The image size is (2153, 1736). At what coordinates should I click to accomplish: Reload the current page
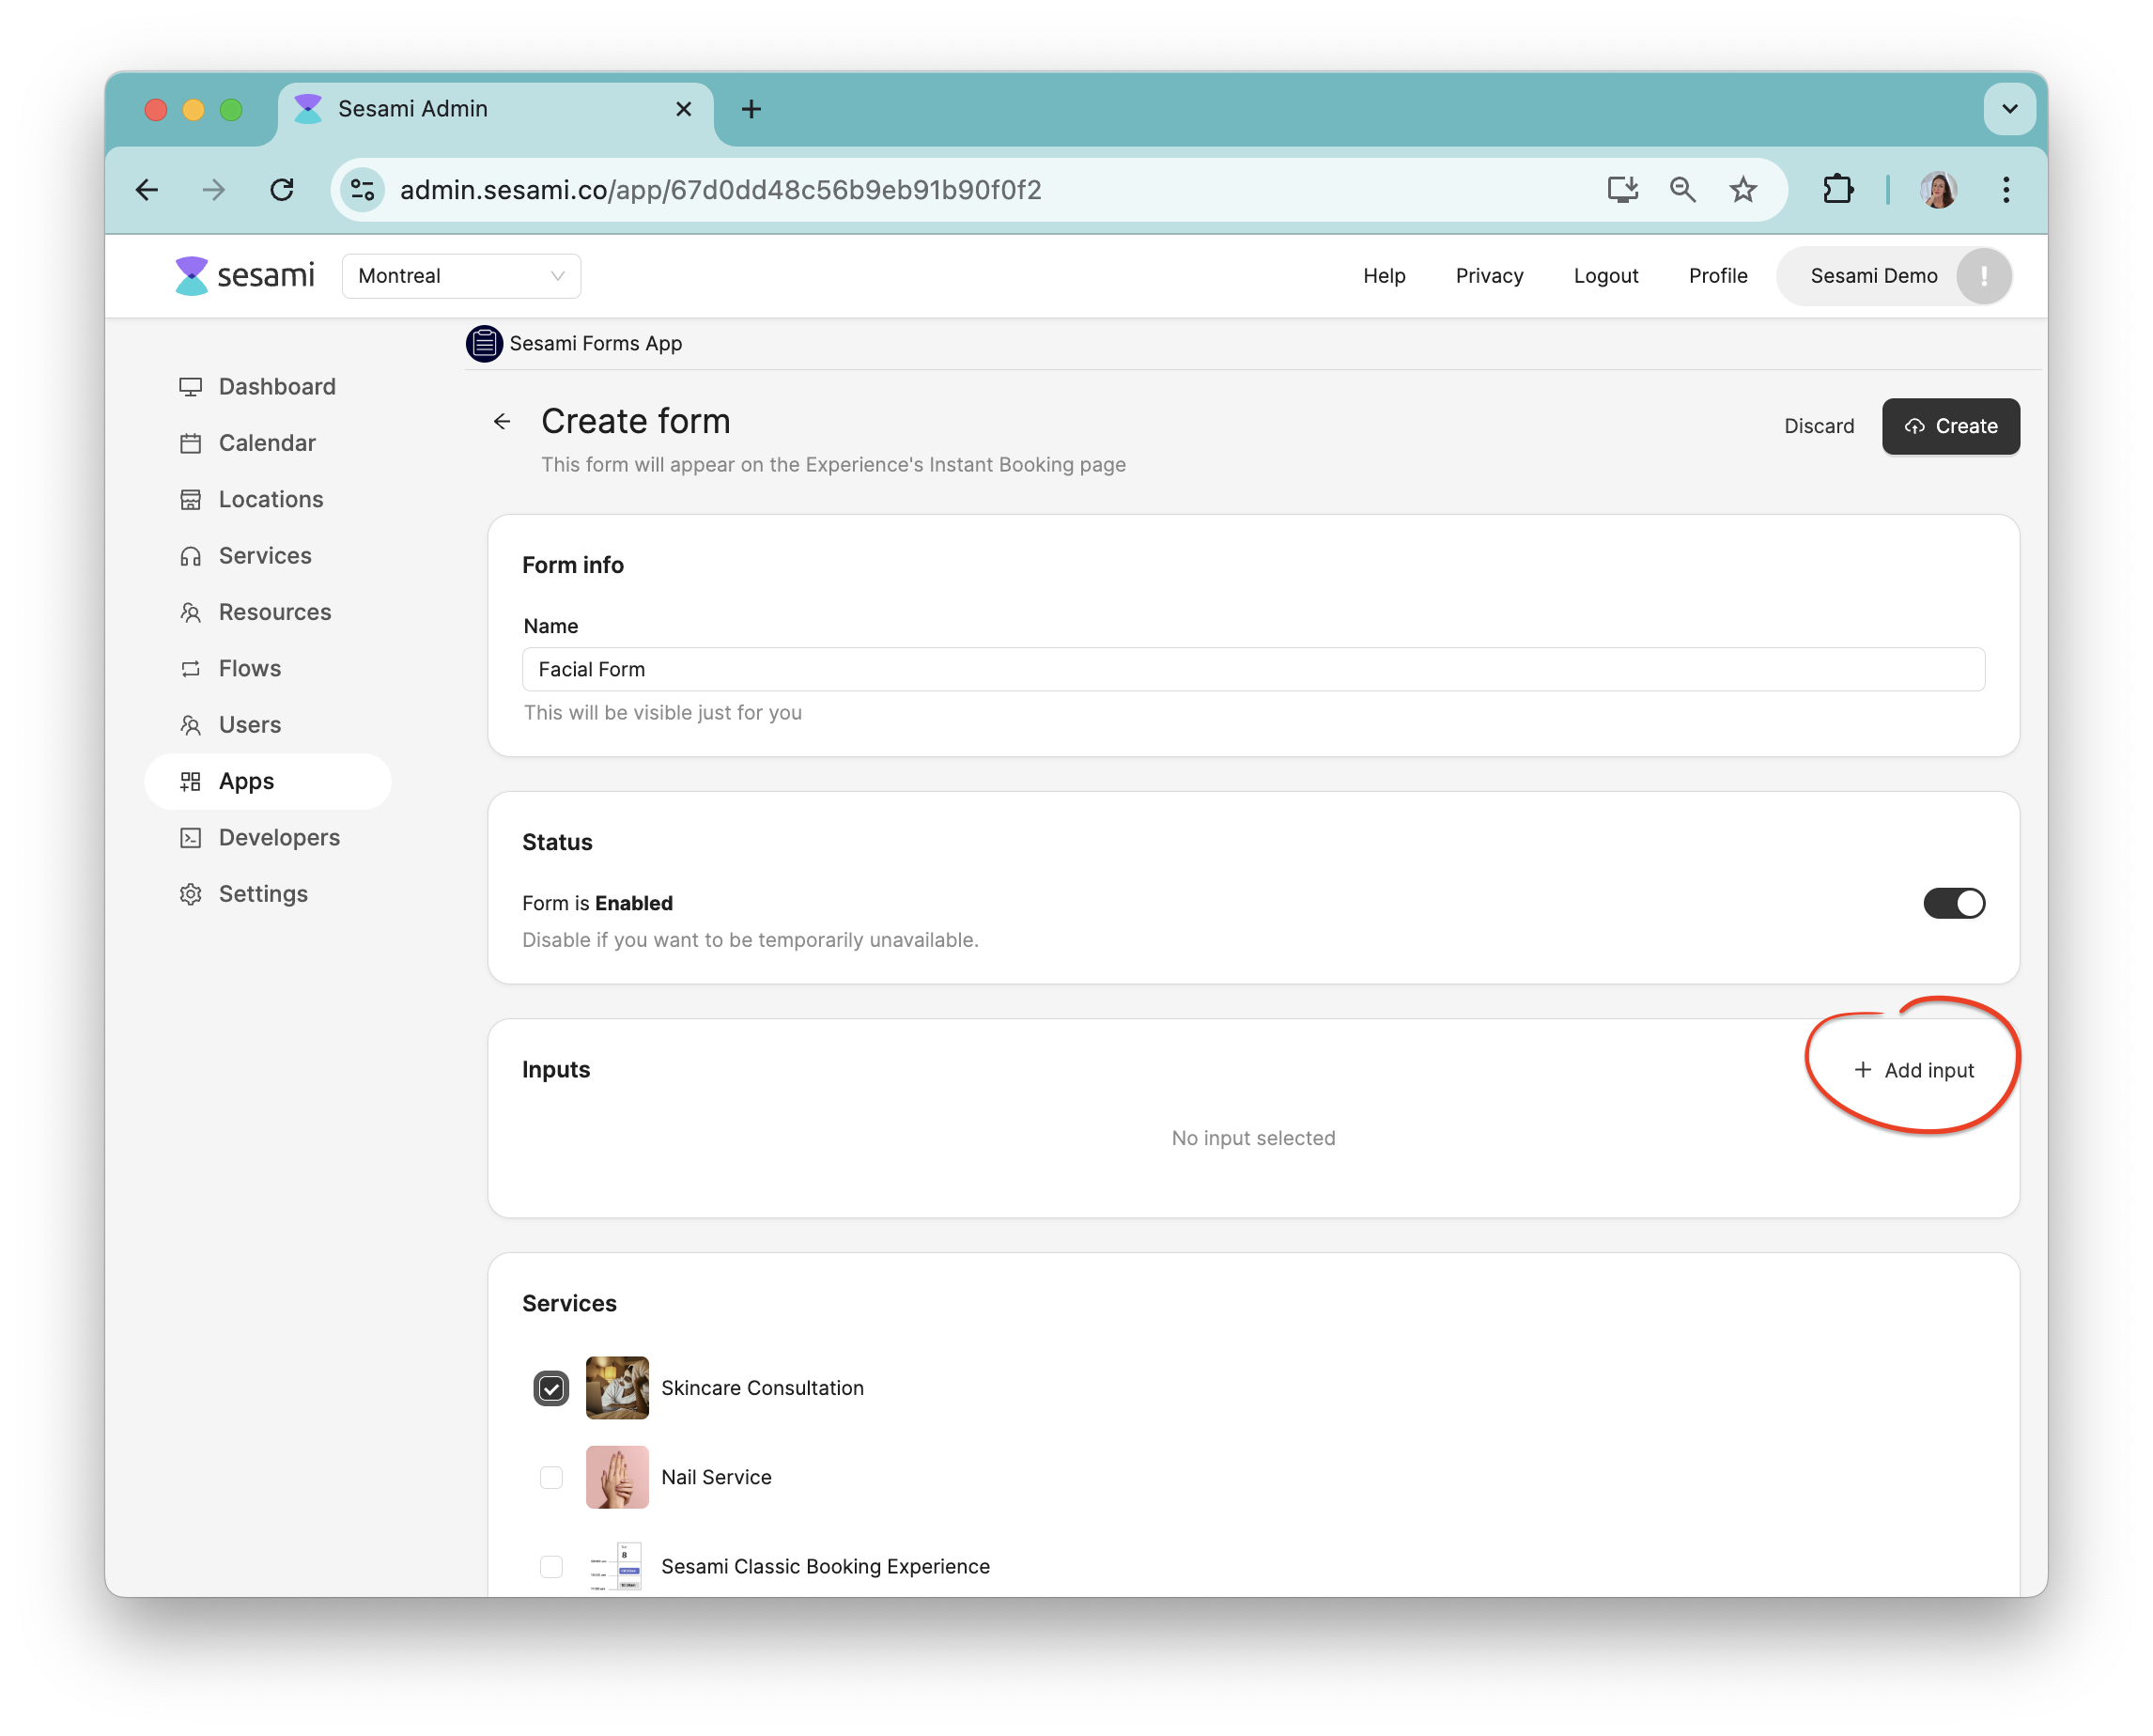pos(282,190)
